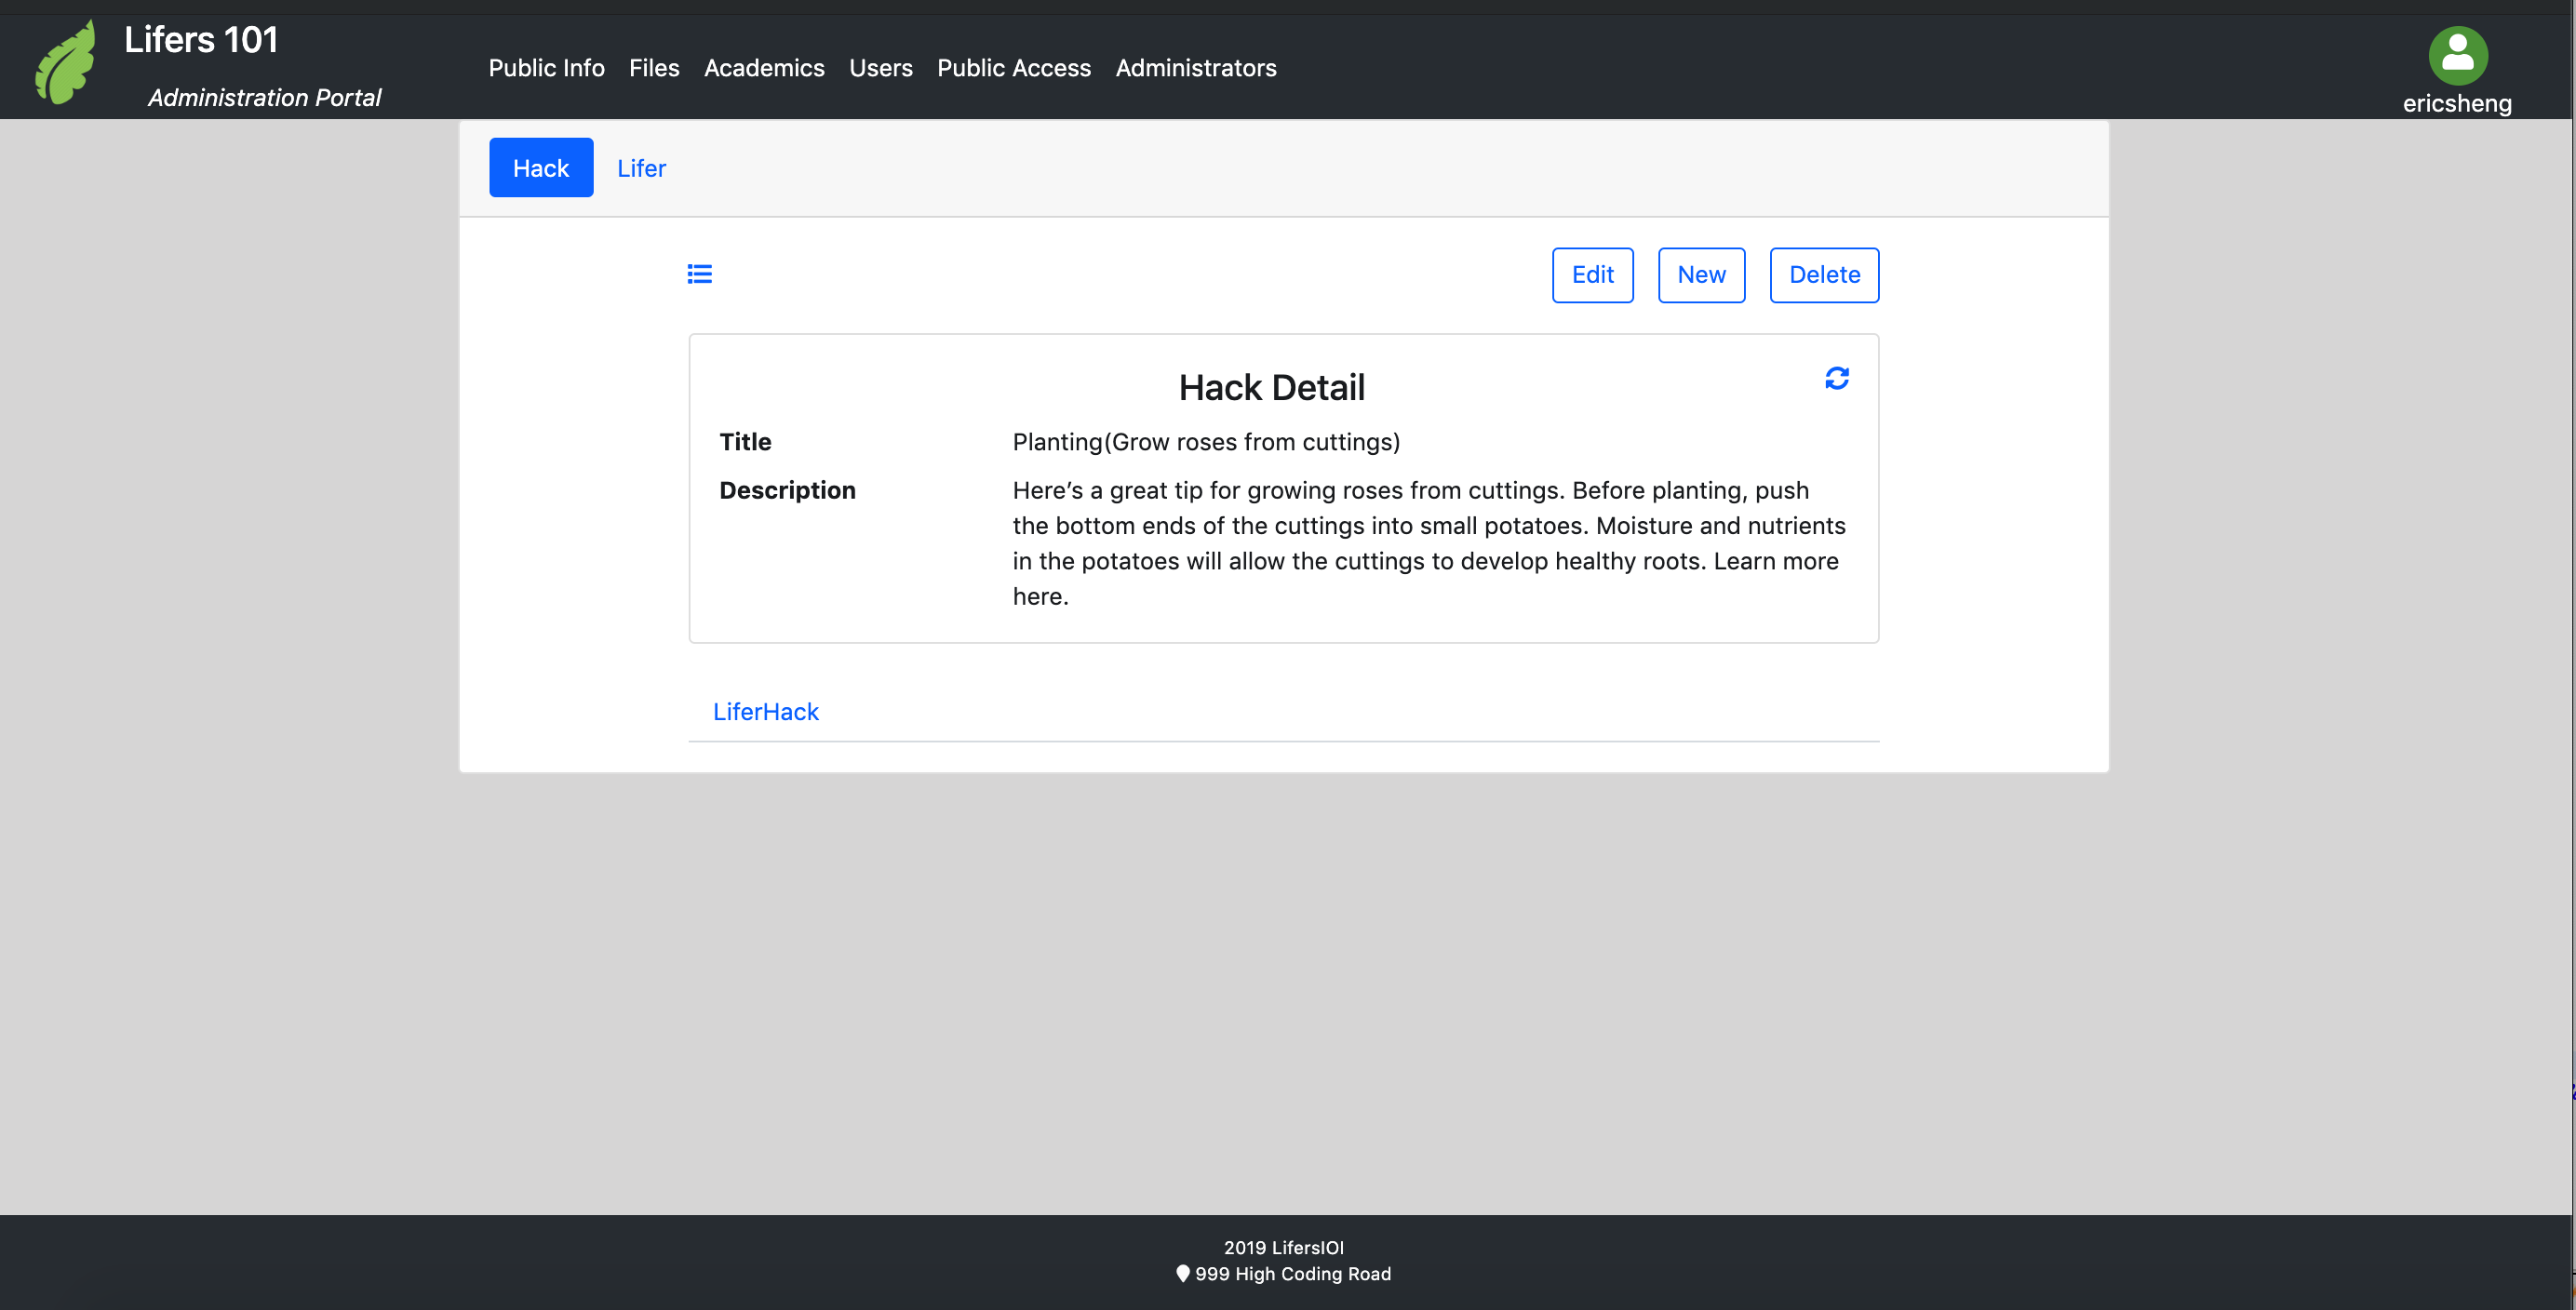Open the LiferHack tab

point(765,711)
